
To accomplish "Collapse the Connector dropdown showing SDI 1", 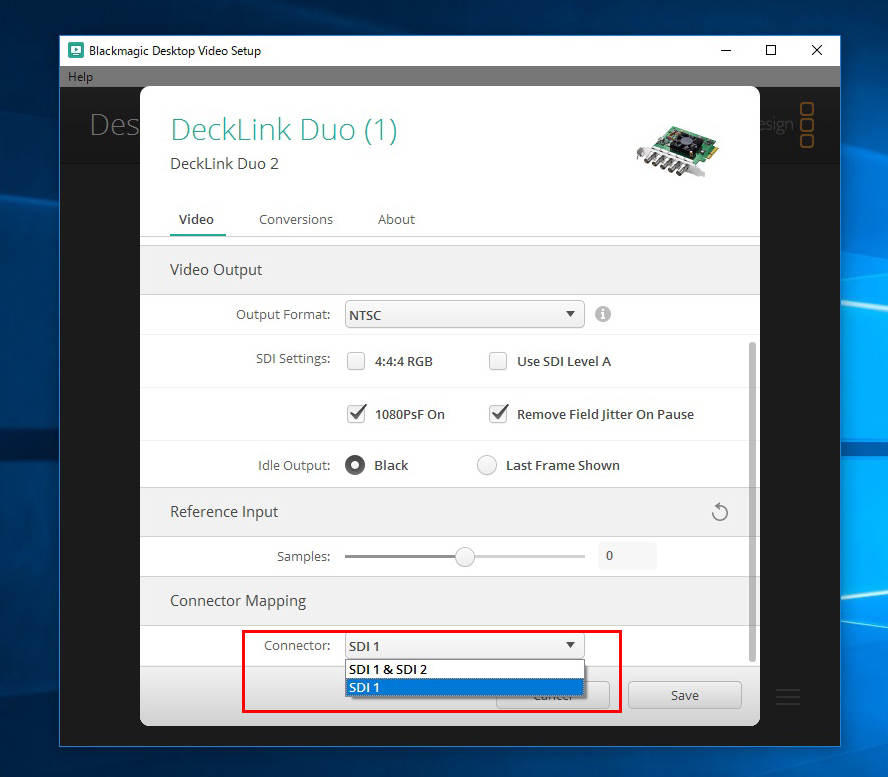I will [464, 646].
